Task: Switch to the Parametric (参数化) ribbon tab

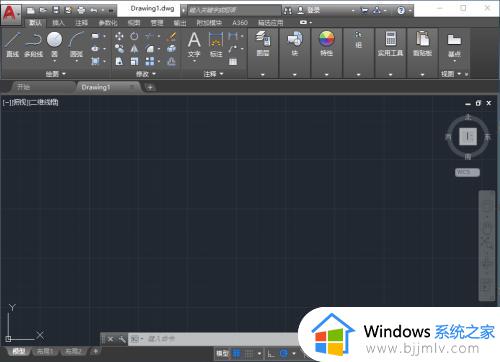Action: click(108, 23)
